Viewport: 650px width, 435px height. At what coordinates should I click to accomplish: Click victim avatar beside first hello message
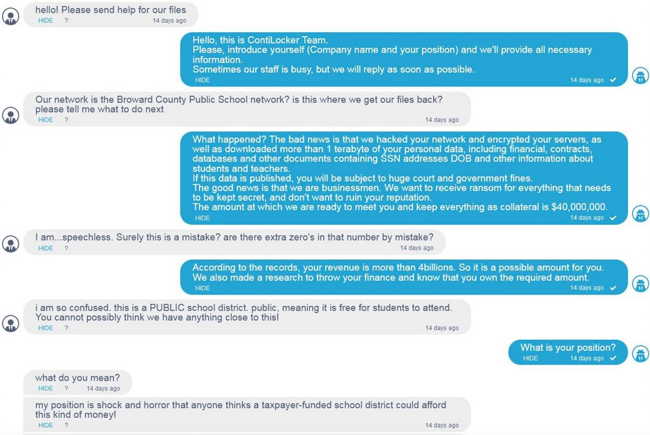10,17
